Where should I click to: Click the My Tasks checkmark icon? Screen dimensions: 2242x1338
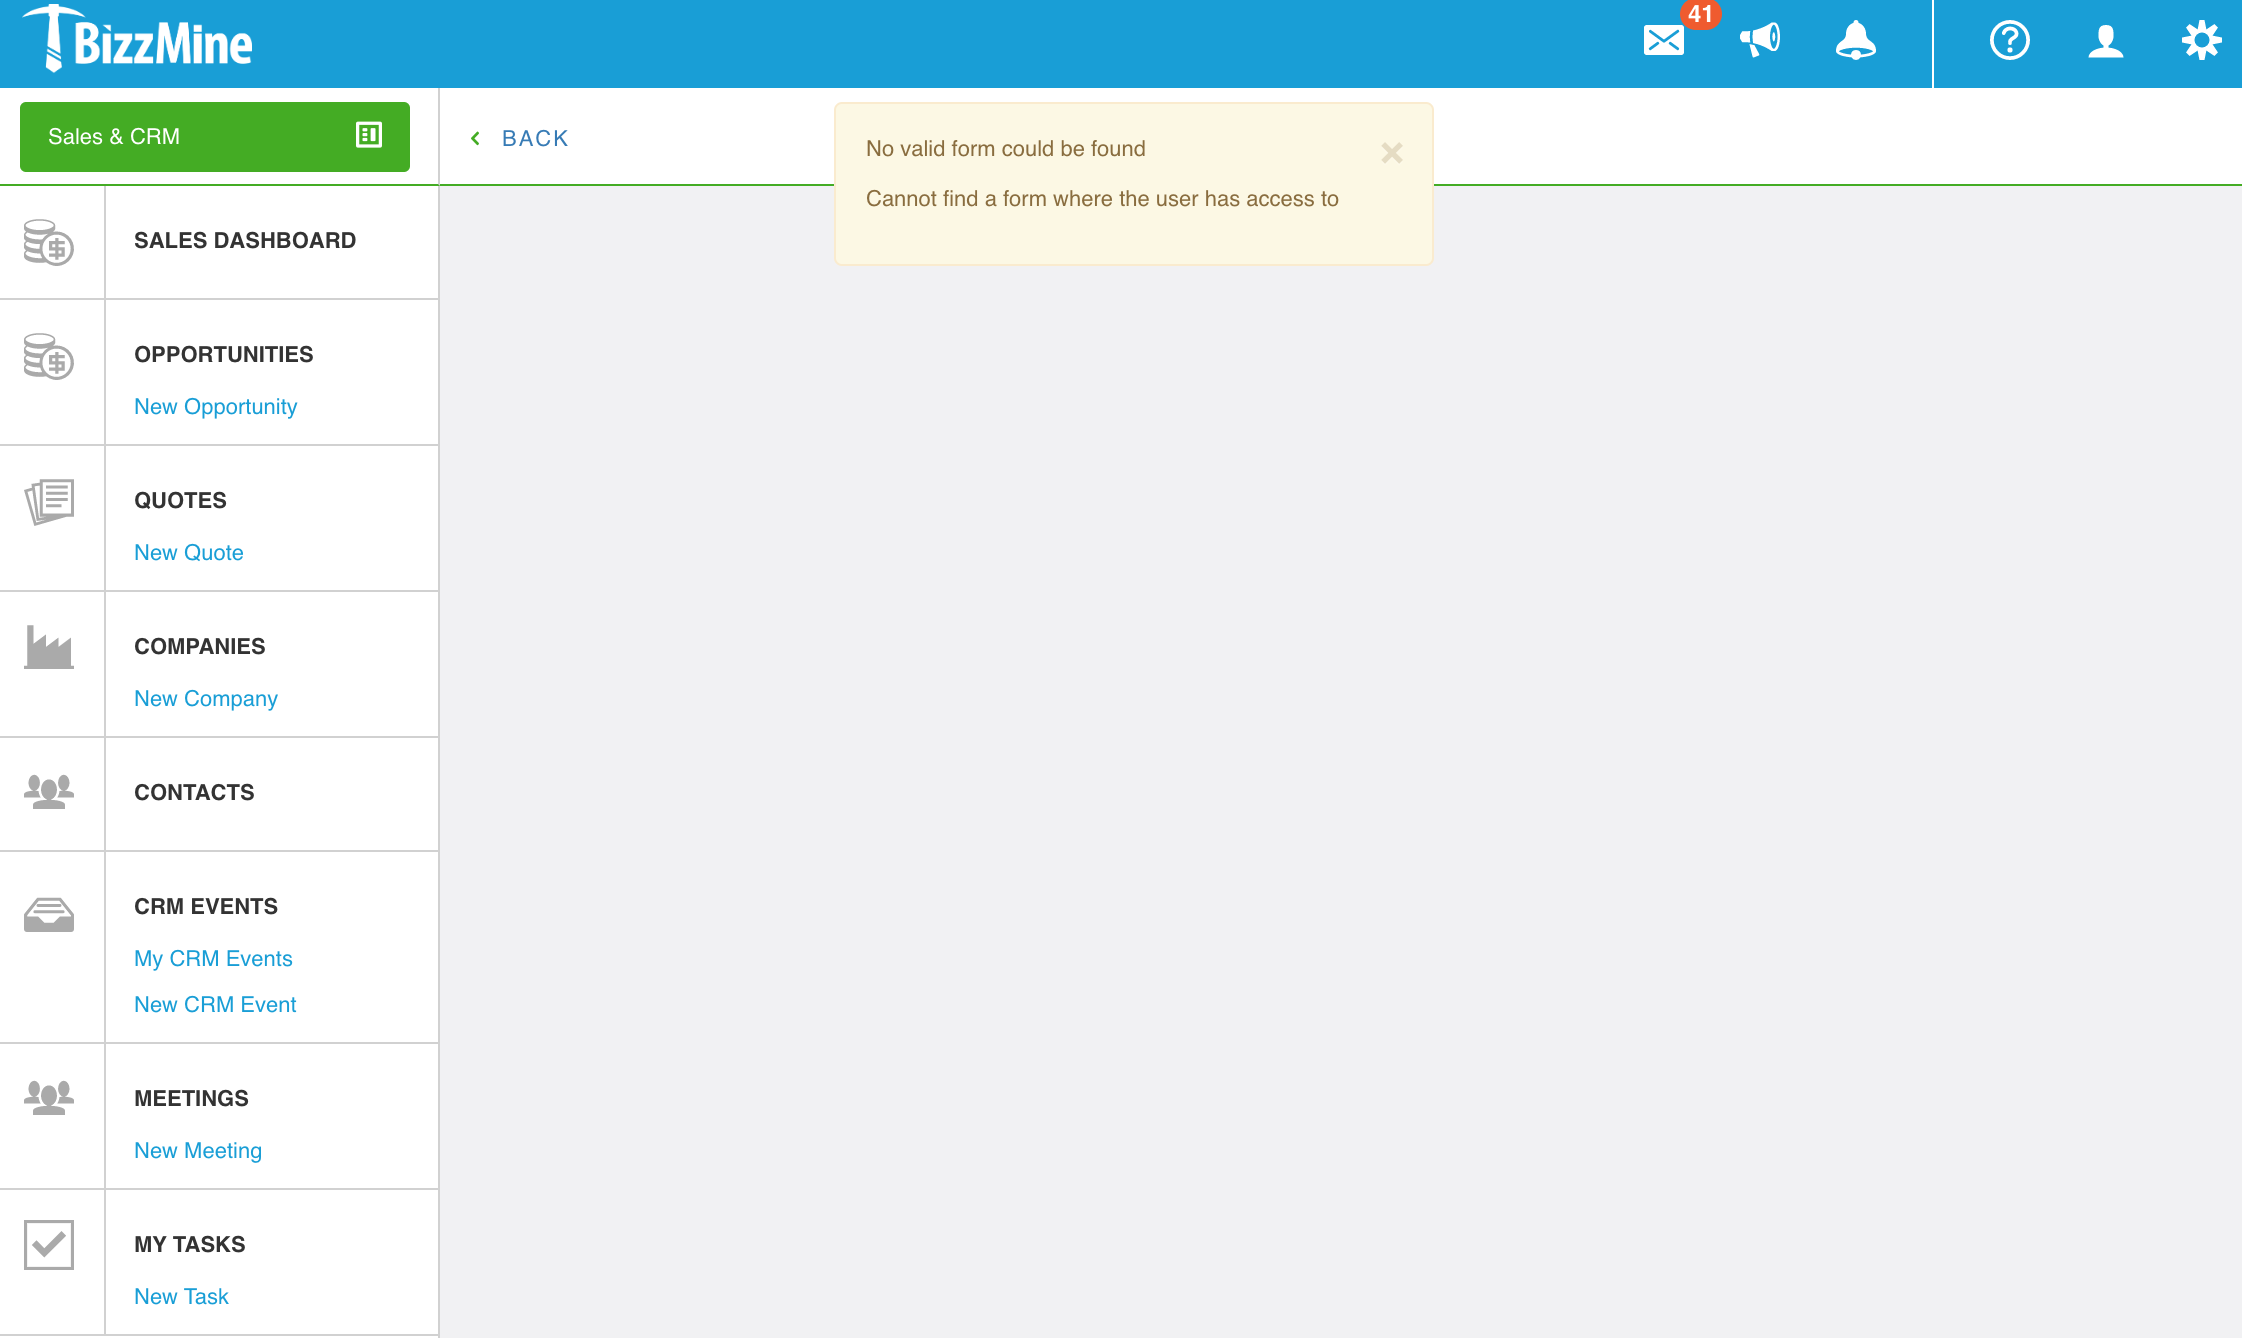point(49,1245)
